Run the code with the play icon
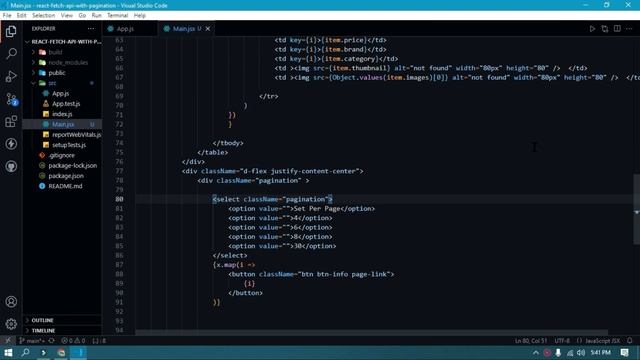Image resolution: width=640 pixels, height=360 pixels. point(592,29)
